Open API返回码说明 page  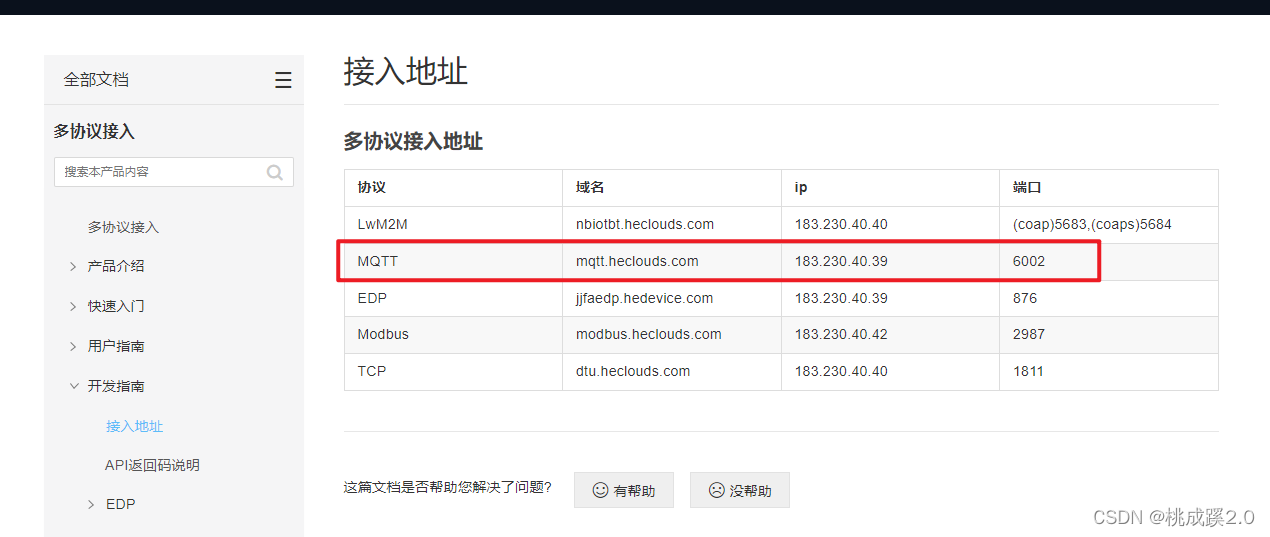point(152,465)
